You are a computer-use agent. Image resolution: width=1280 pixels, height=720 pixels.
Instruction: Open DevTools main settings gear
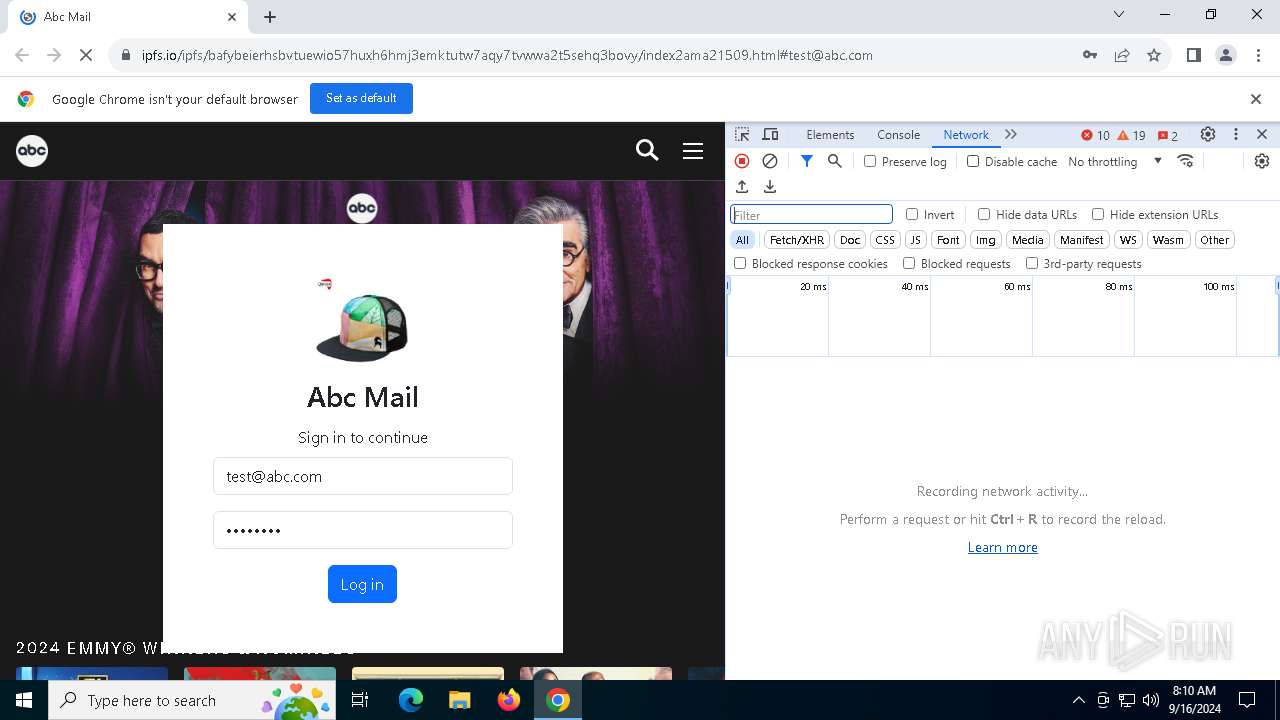coord(1208,135)
